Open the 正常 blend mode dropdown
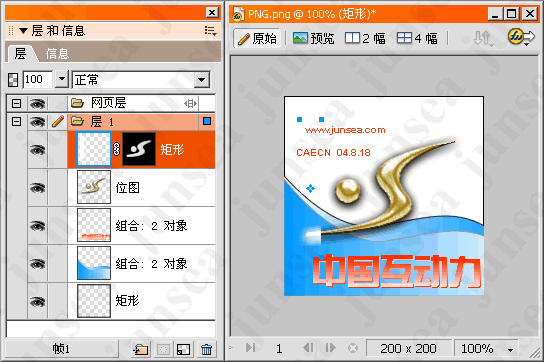 (x=202, y=80)
